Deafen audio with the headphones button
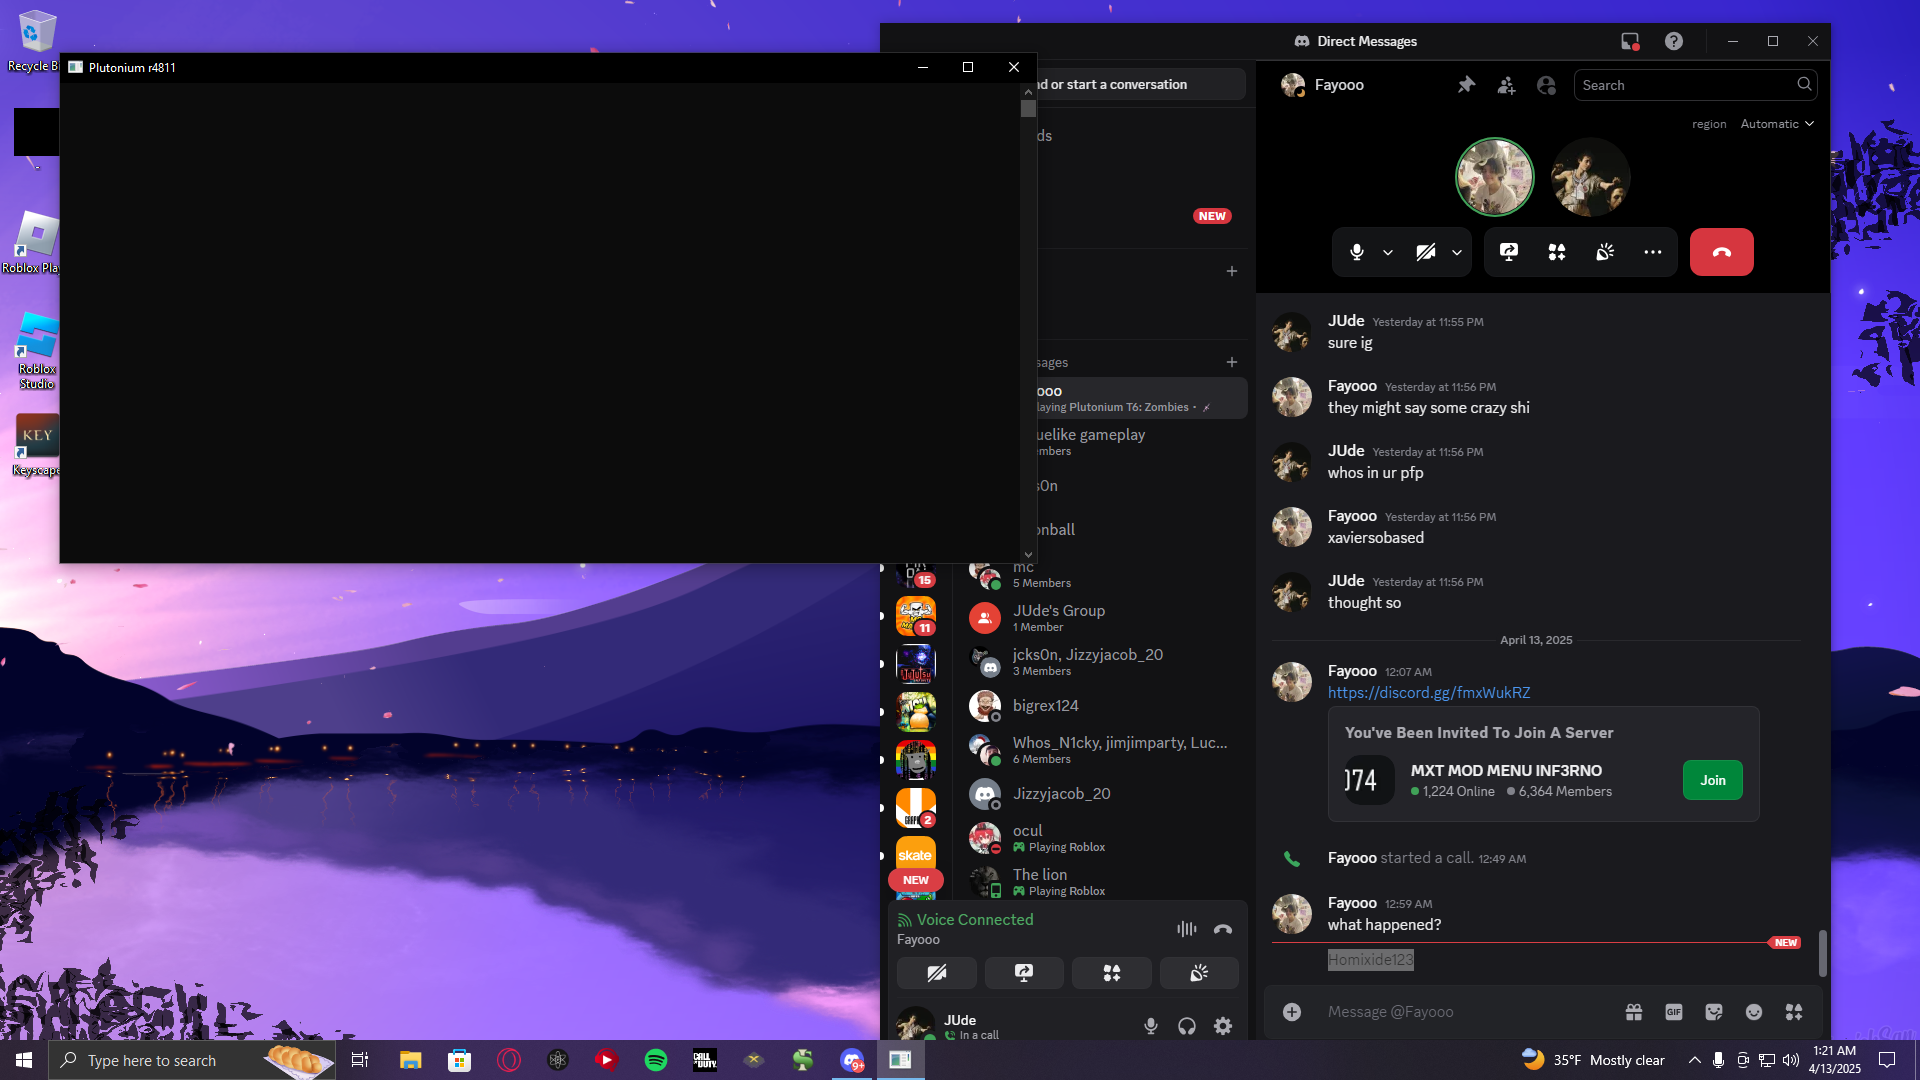Image resolution: width=1920 pixels, height=1080 pixels. [x=1187, y=1026]
